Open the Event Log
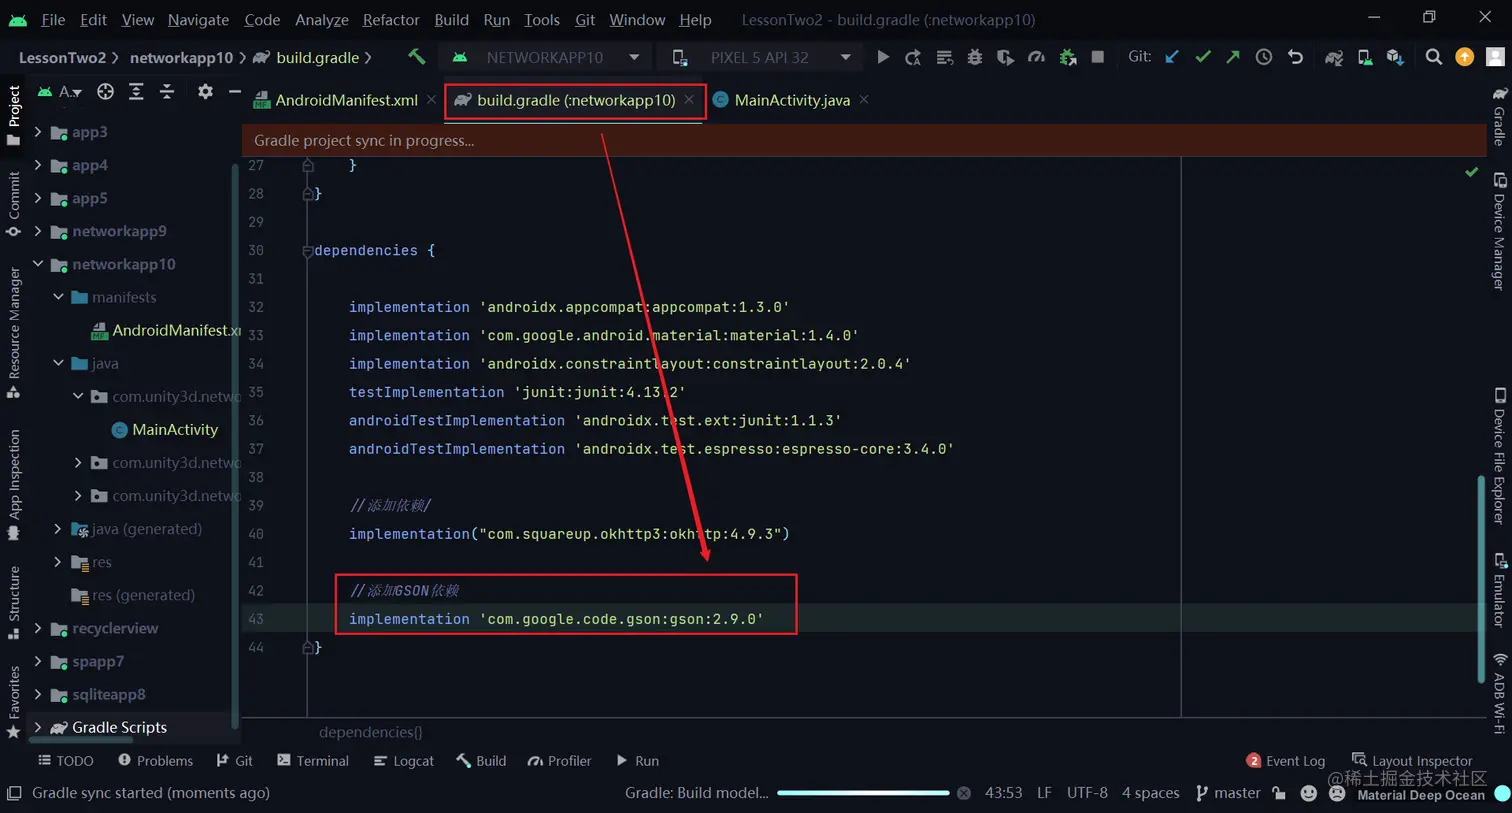The height and width of the screenshot is (813, 1512). click(x=1285, y=761)
